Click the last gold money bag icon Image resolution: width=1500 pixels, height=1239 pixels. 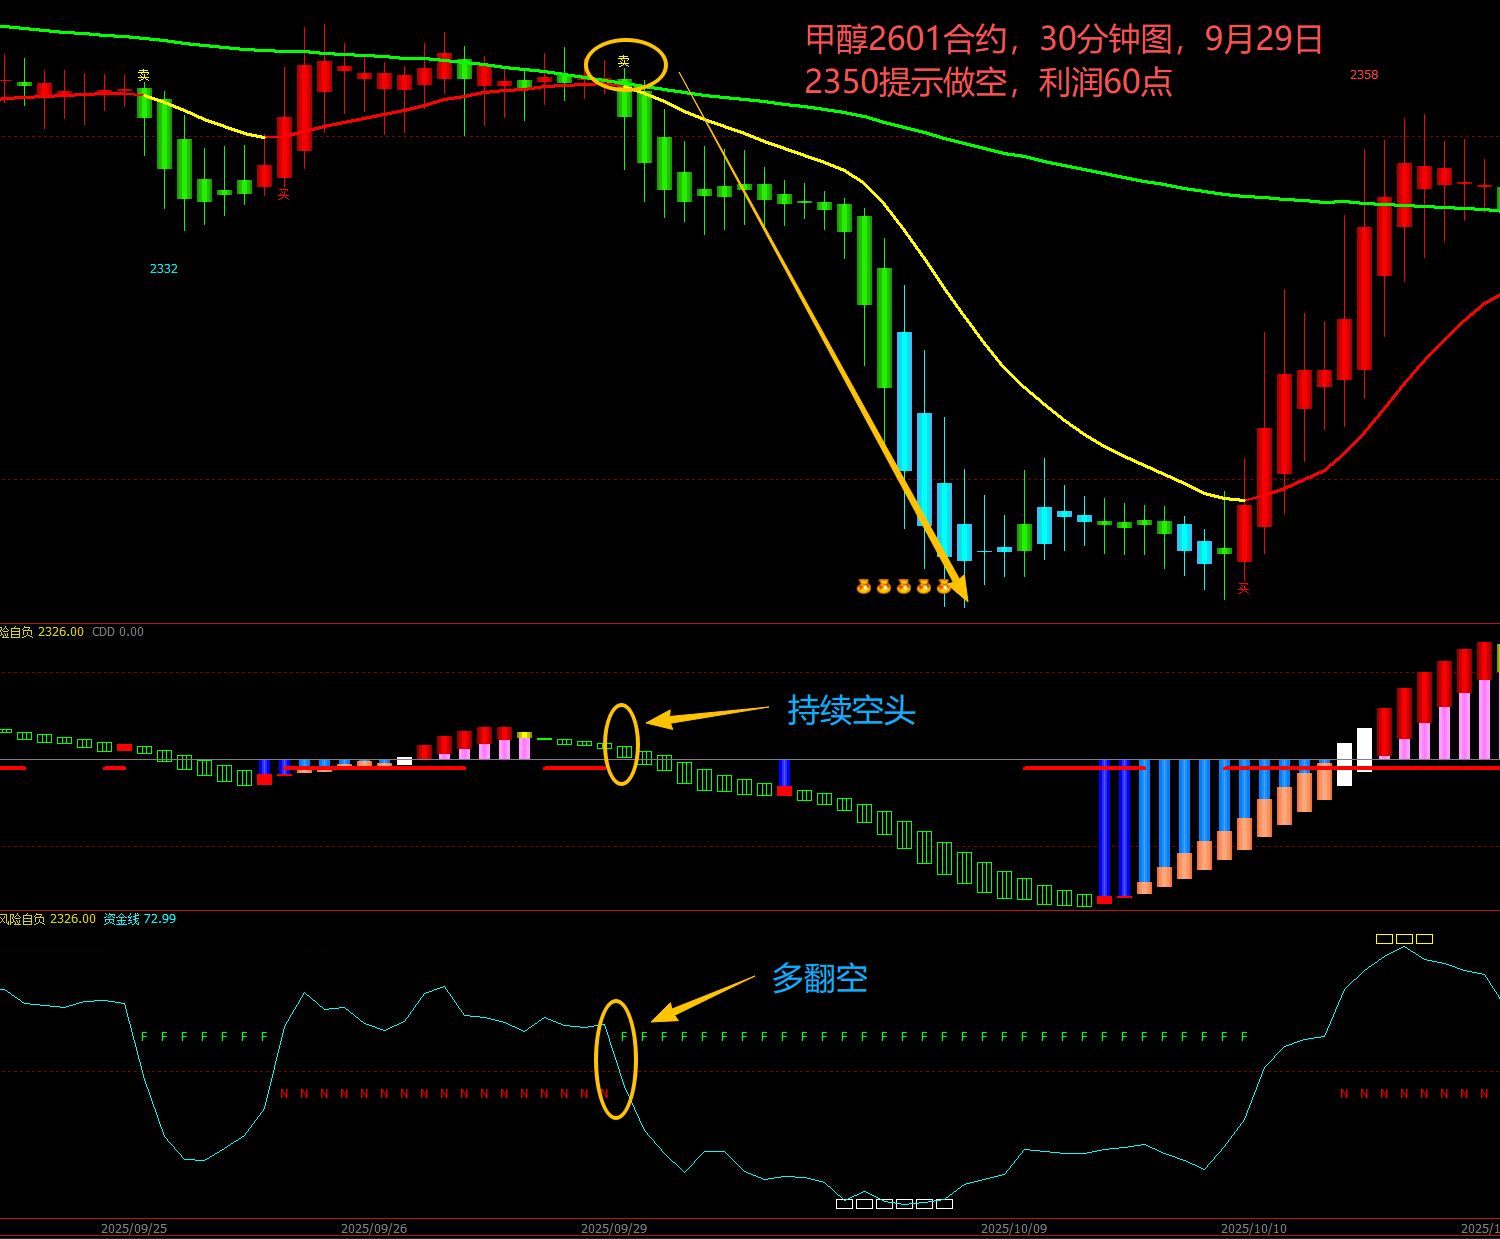(x=943, y=586)
